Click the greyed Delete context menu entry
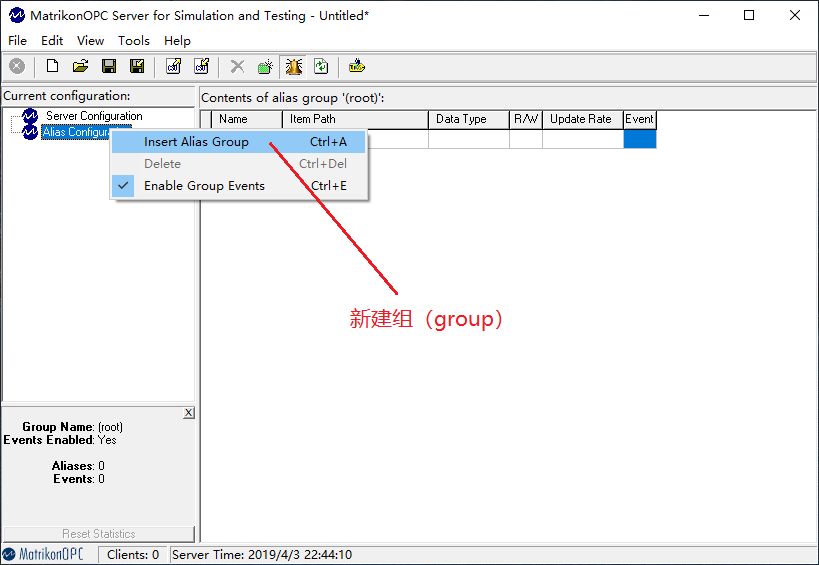This screenshot has height=565, width=819. (x=238, y=164)
